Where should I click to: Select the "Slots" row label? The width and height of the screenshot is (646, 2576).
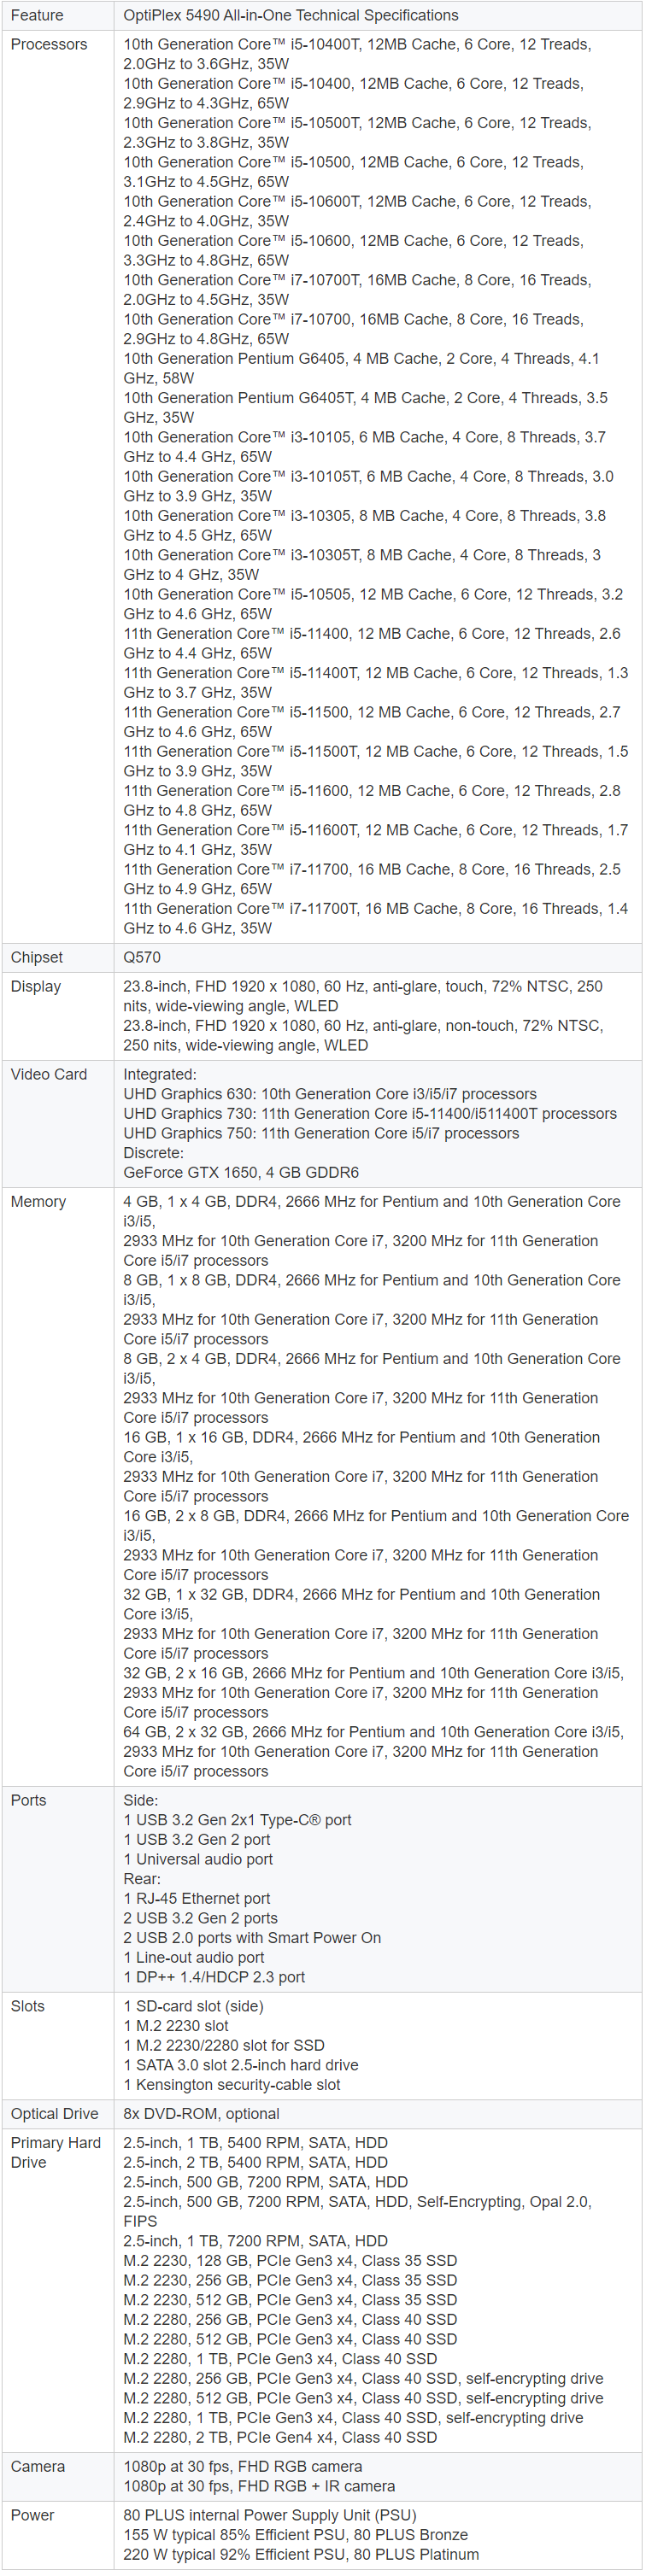coord(28,2006)
